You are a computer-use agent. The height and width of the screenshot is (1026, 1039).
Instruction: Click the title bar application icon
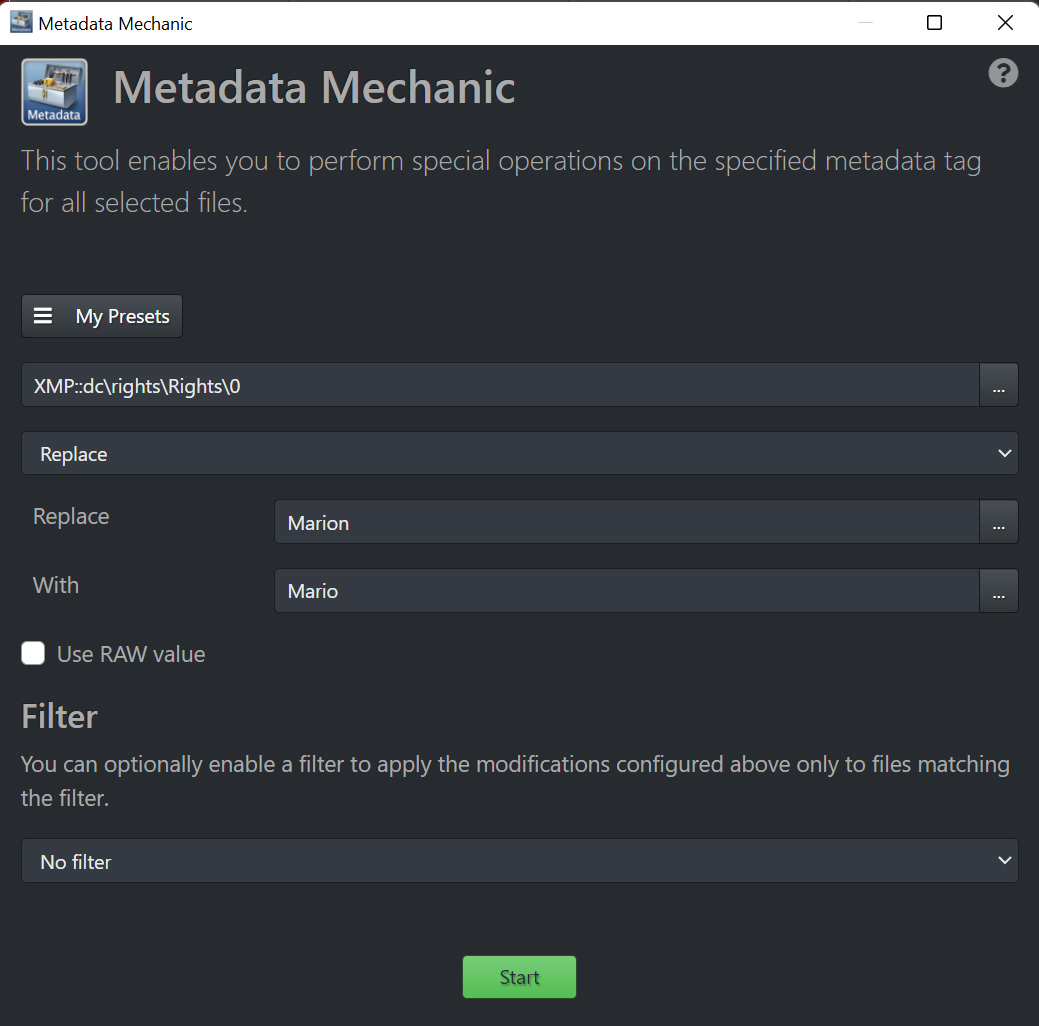20,22
